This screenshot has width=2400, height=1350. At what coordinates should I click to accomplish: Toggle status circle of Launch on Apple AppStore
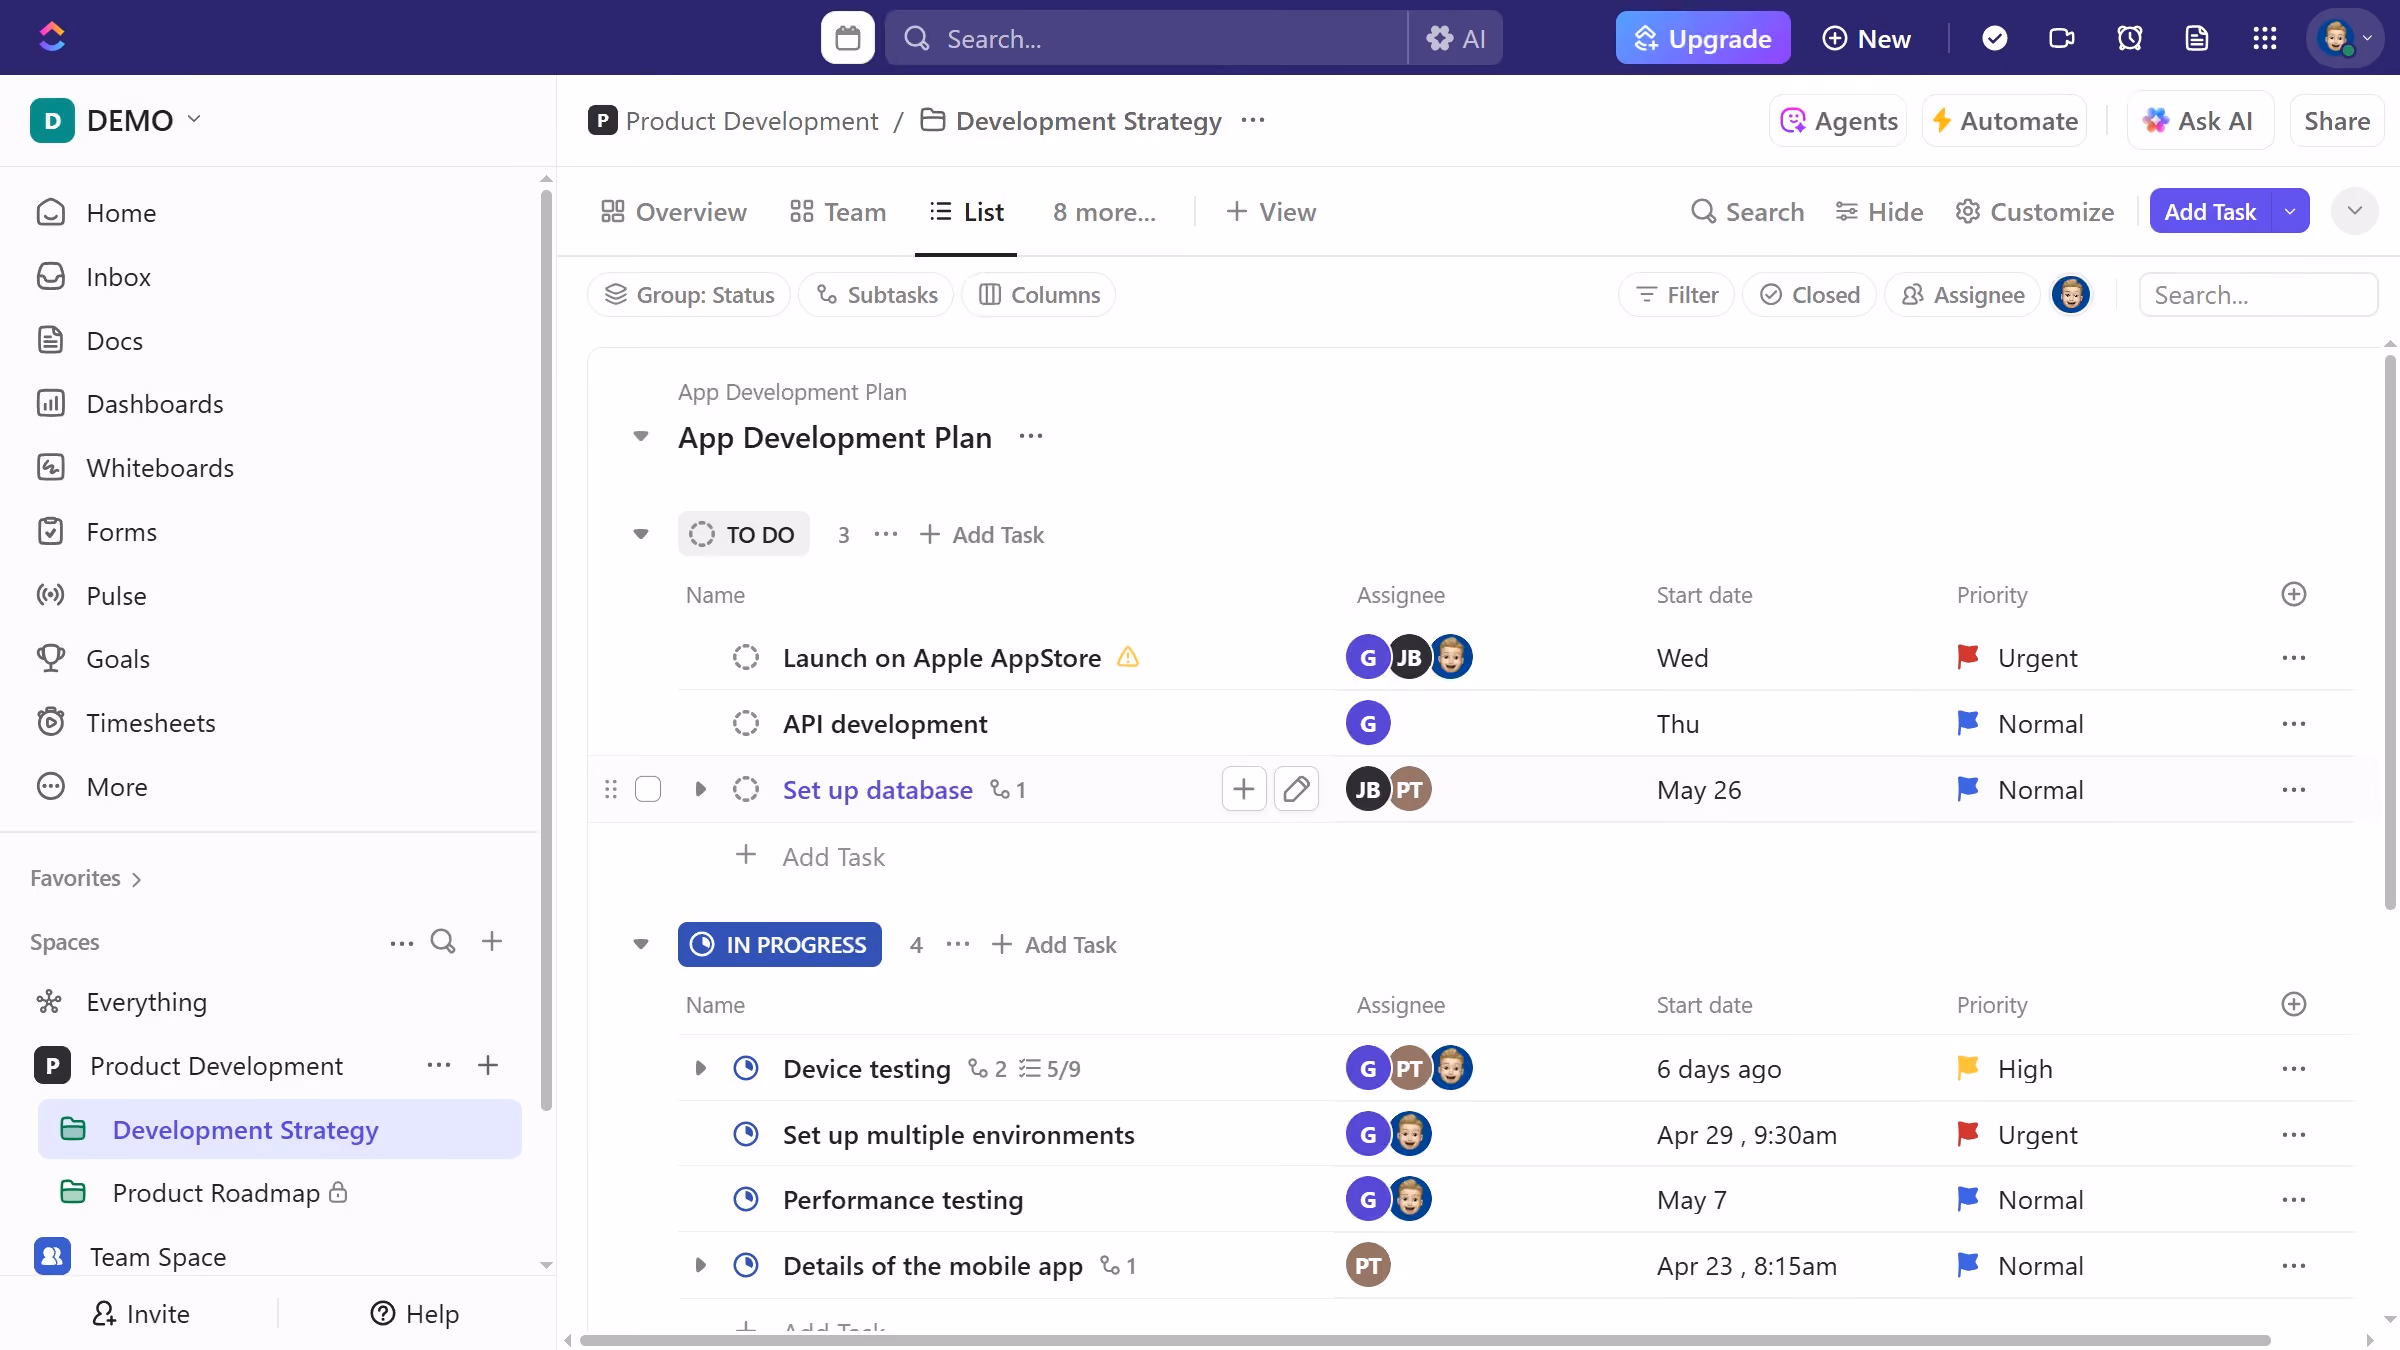(745, 657)
